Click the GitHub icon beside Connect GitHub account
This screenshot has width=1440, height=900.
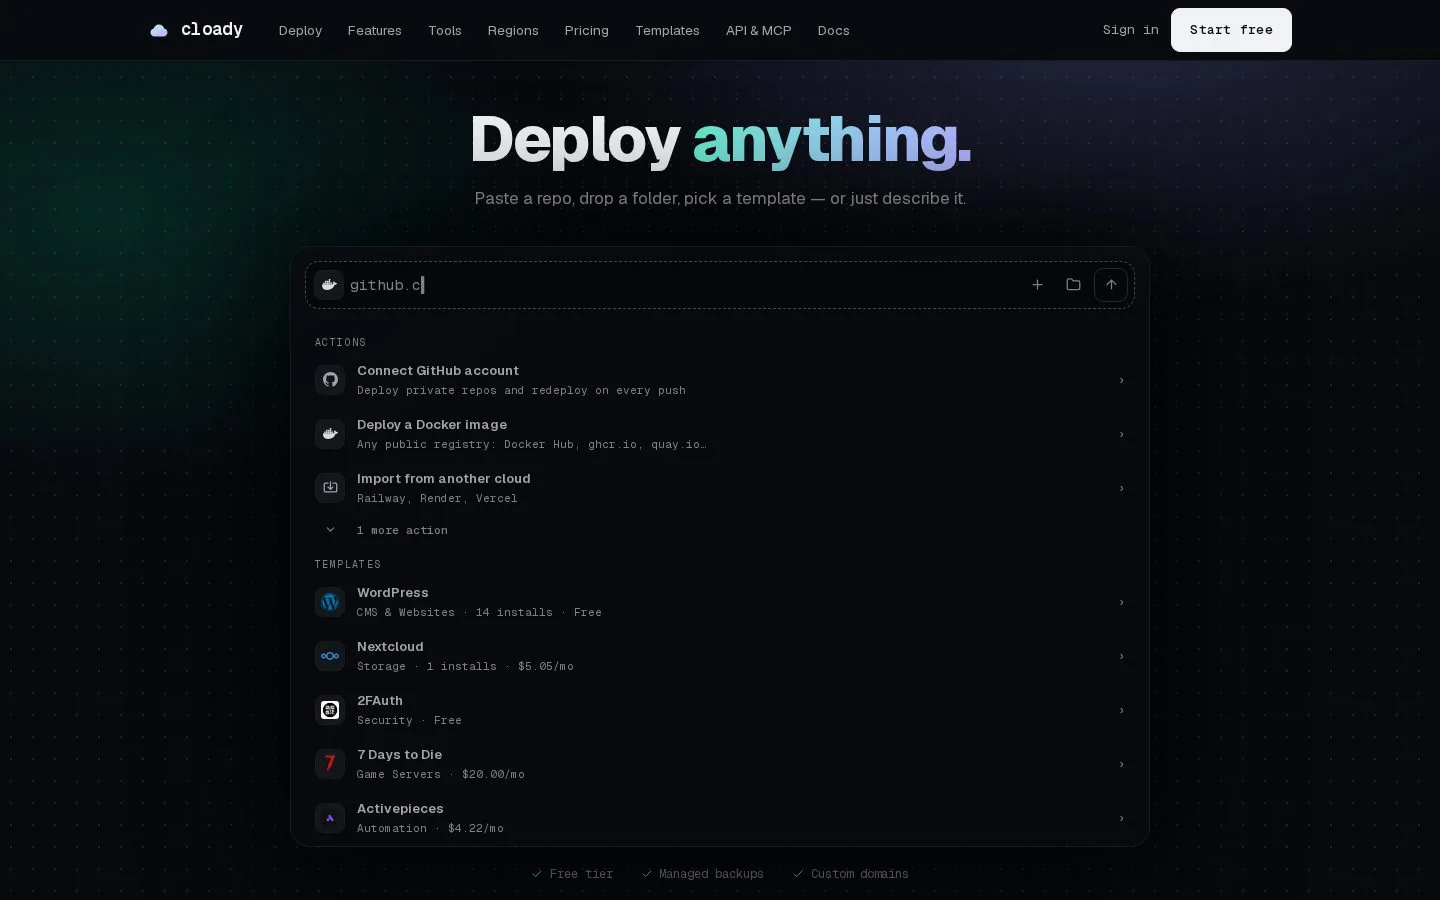(x=330, y=380)
